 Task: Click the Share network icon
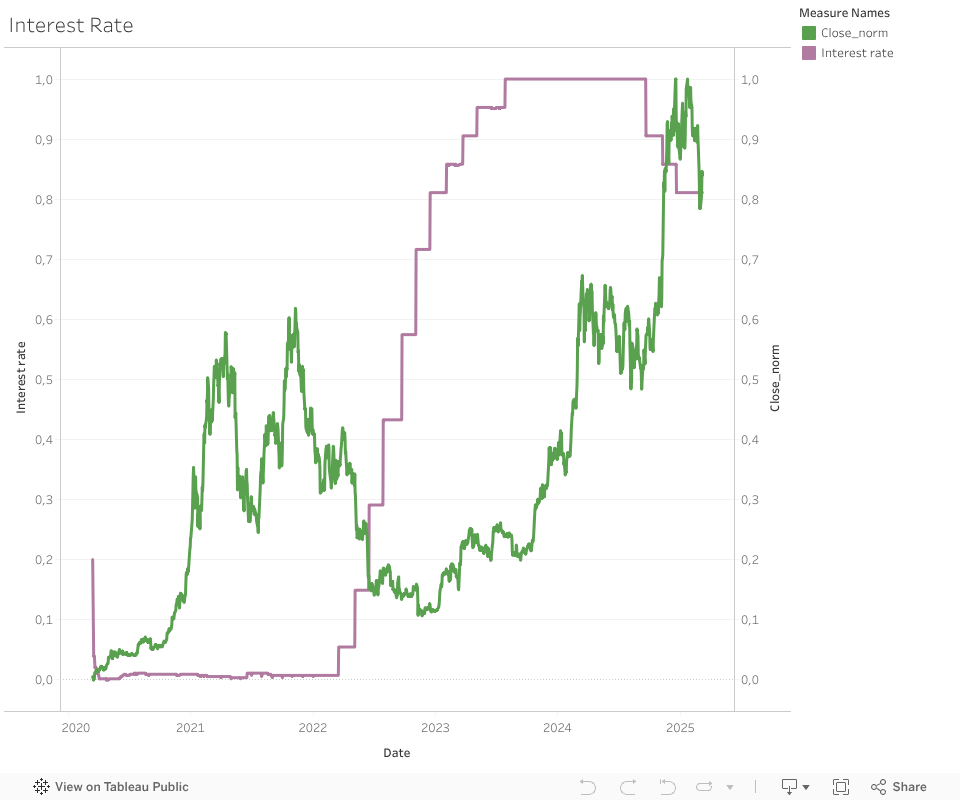click(x=879, y=787)
